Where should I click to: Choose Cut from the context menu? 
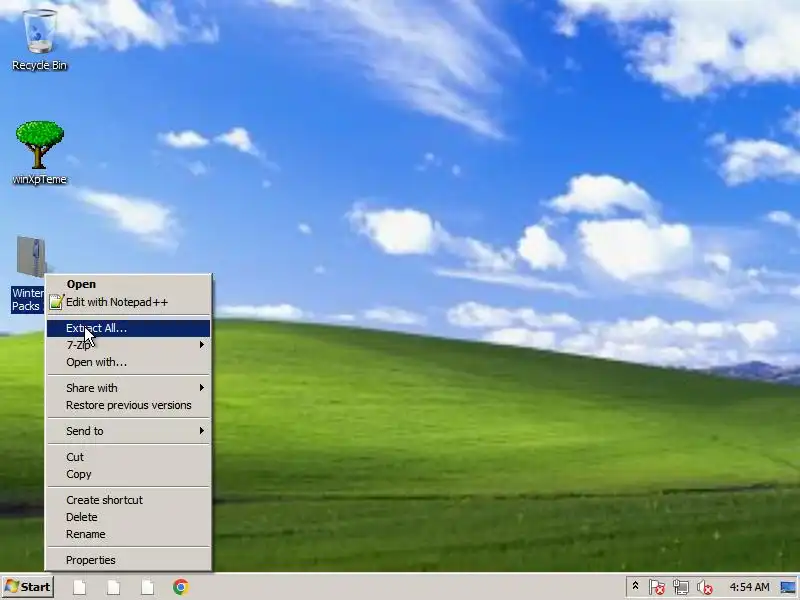click(x=129, y=457)
